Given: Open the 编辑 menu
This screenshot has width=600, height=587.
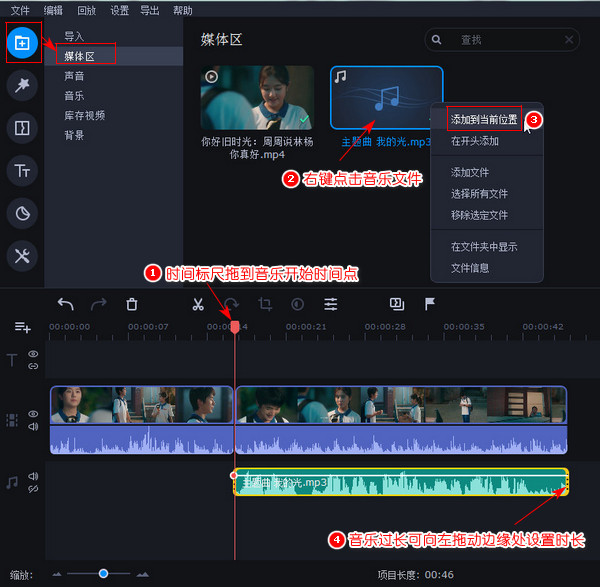Looking at the screenshot, I should click(x=53, y=10).
